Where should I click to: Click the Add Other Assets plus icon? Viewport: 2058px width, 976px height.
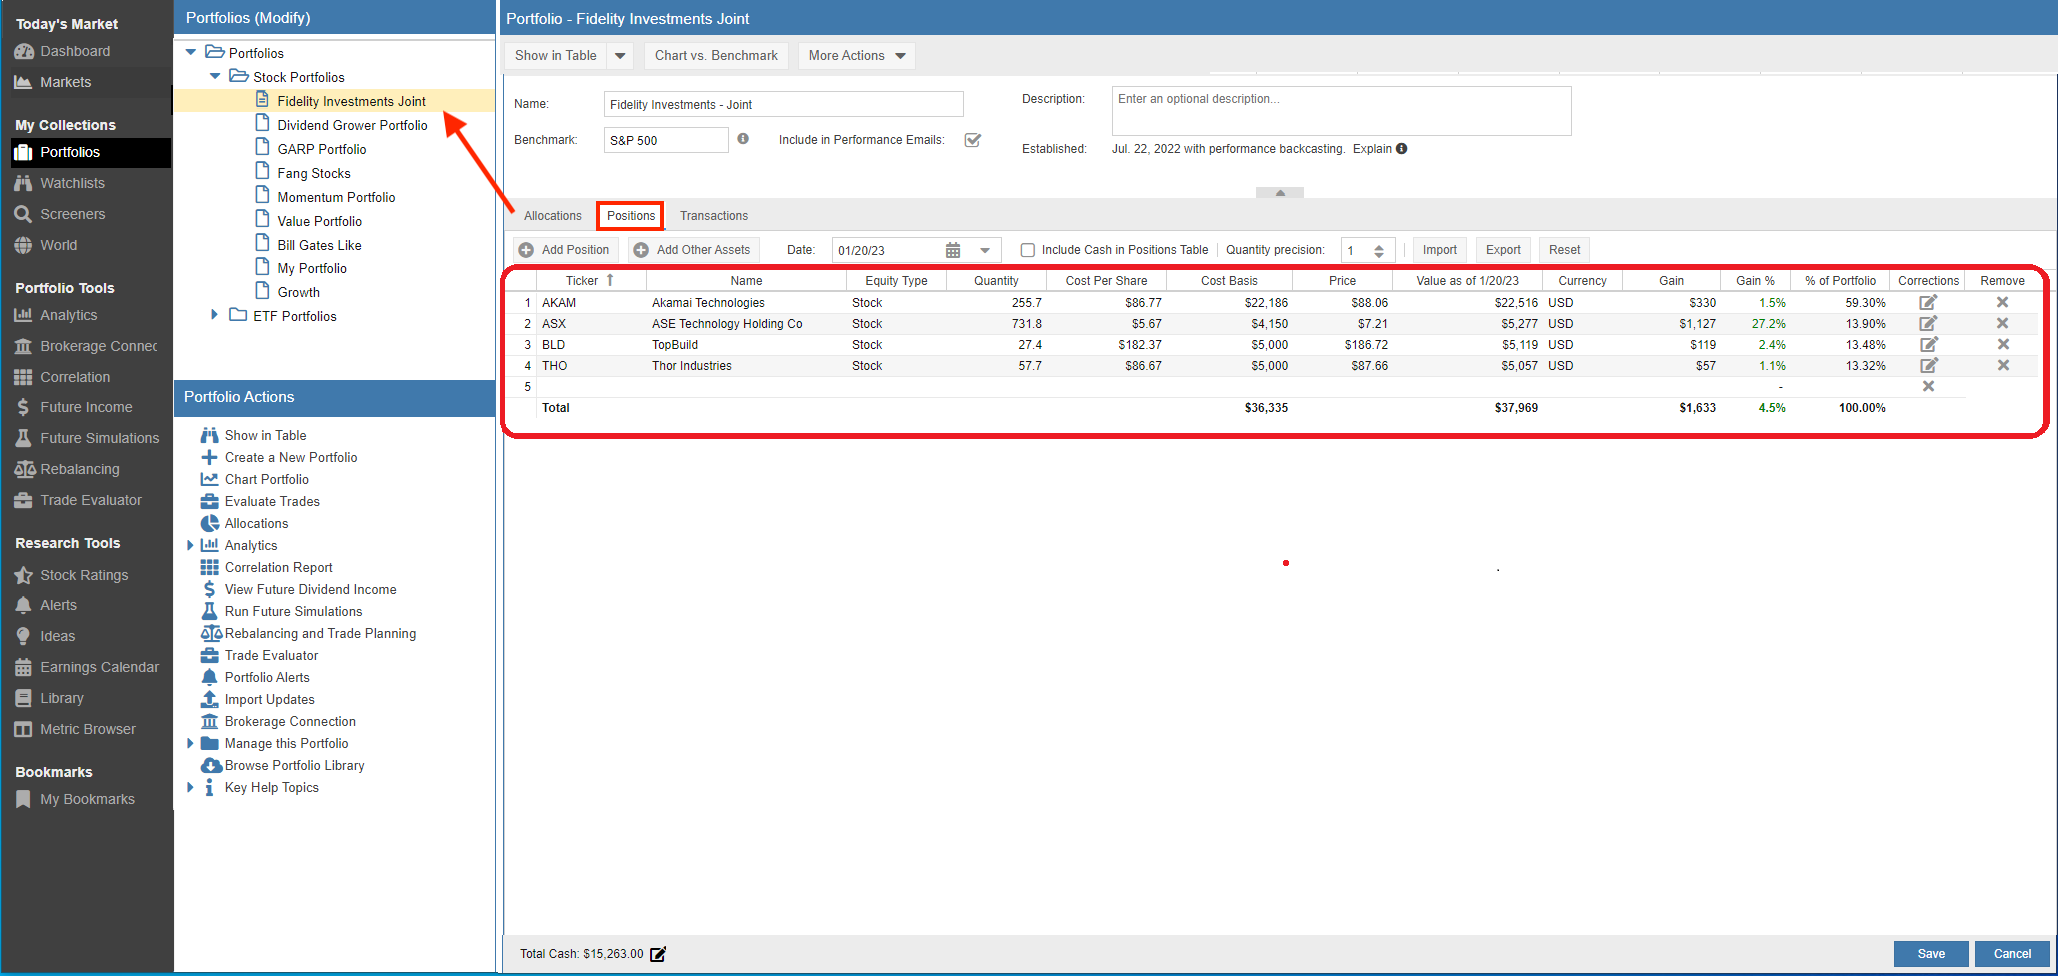[641, 250]
